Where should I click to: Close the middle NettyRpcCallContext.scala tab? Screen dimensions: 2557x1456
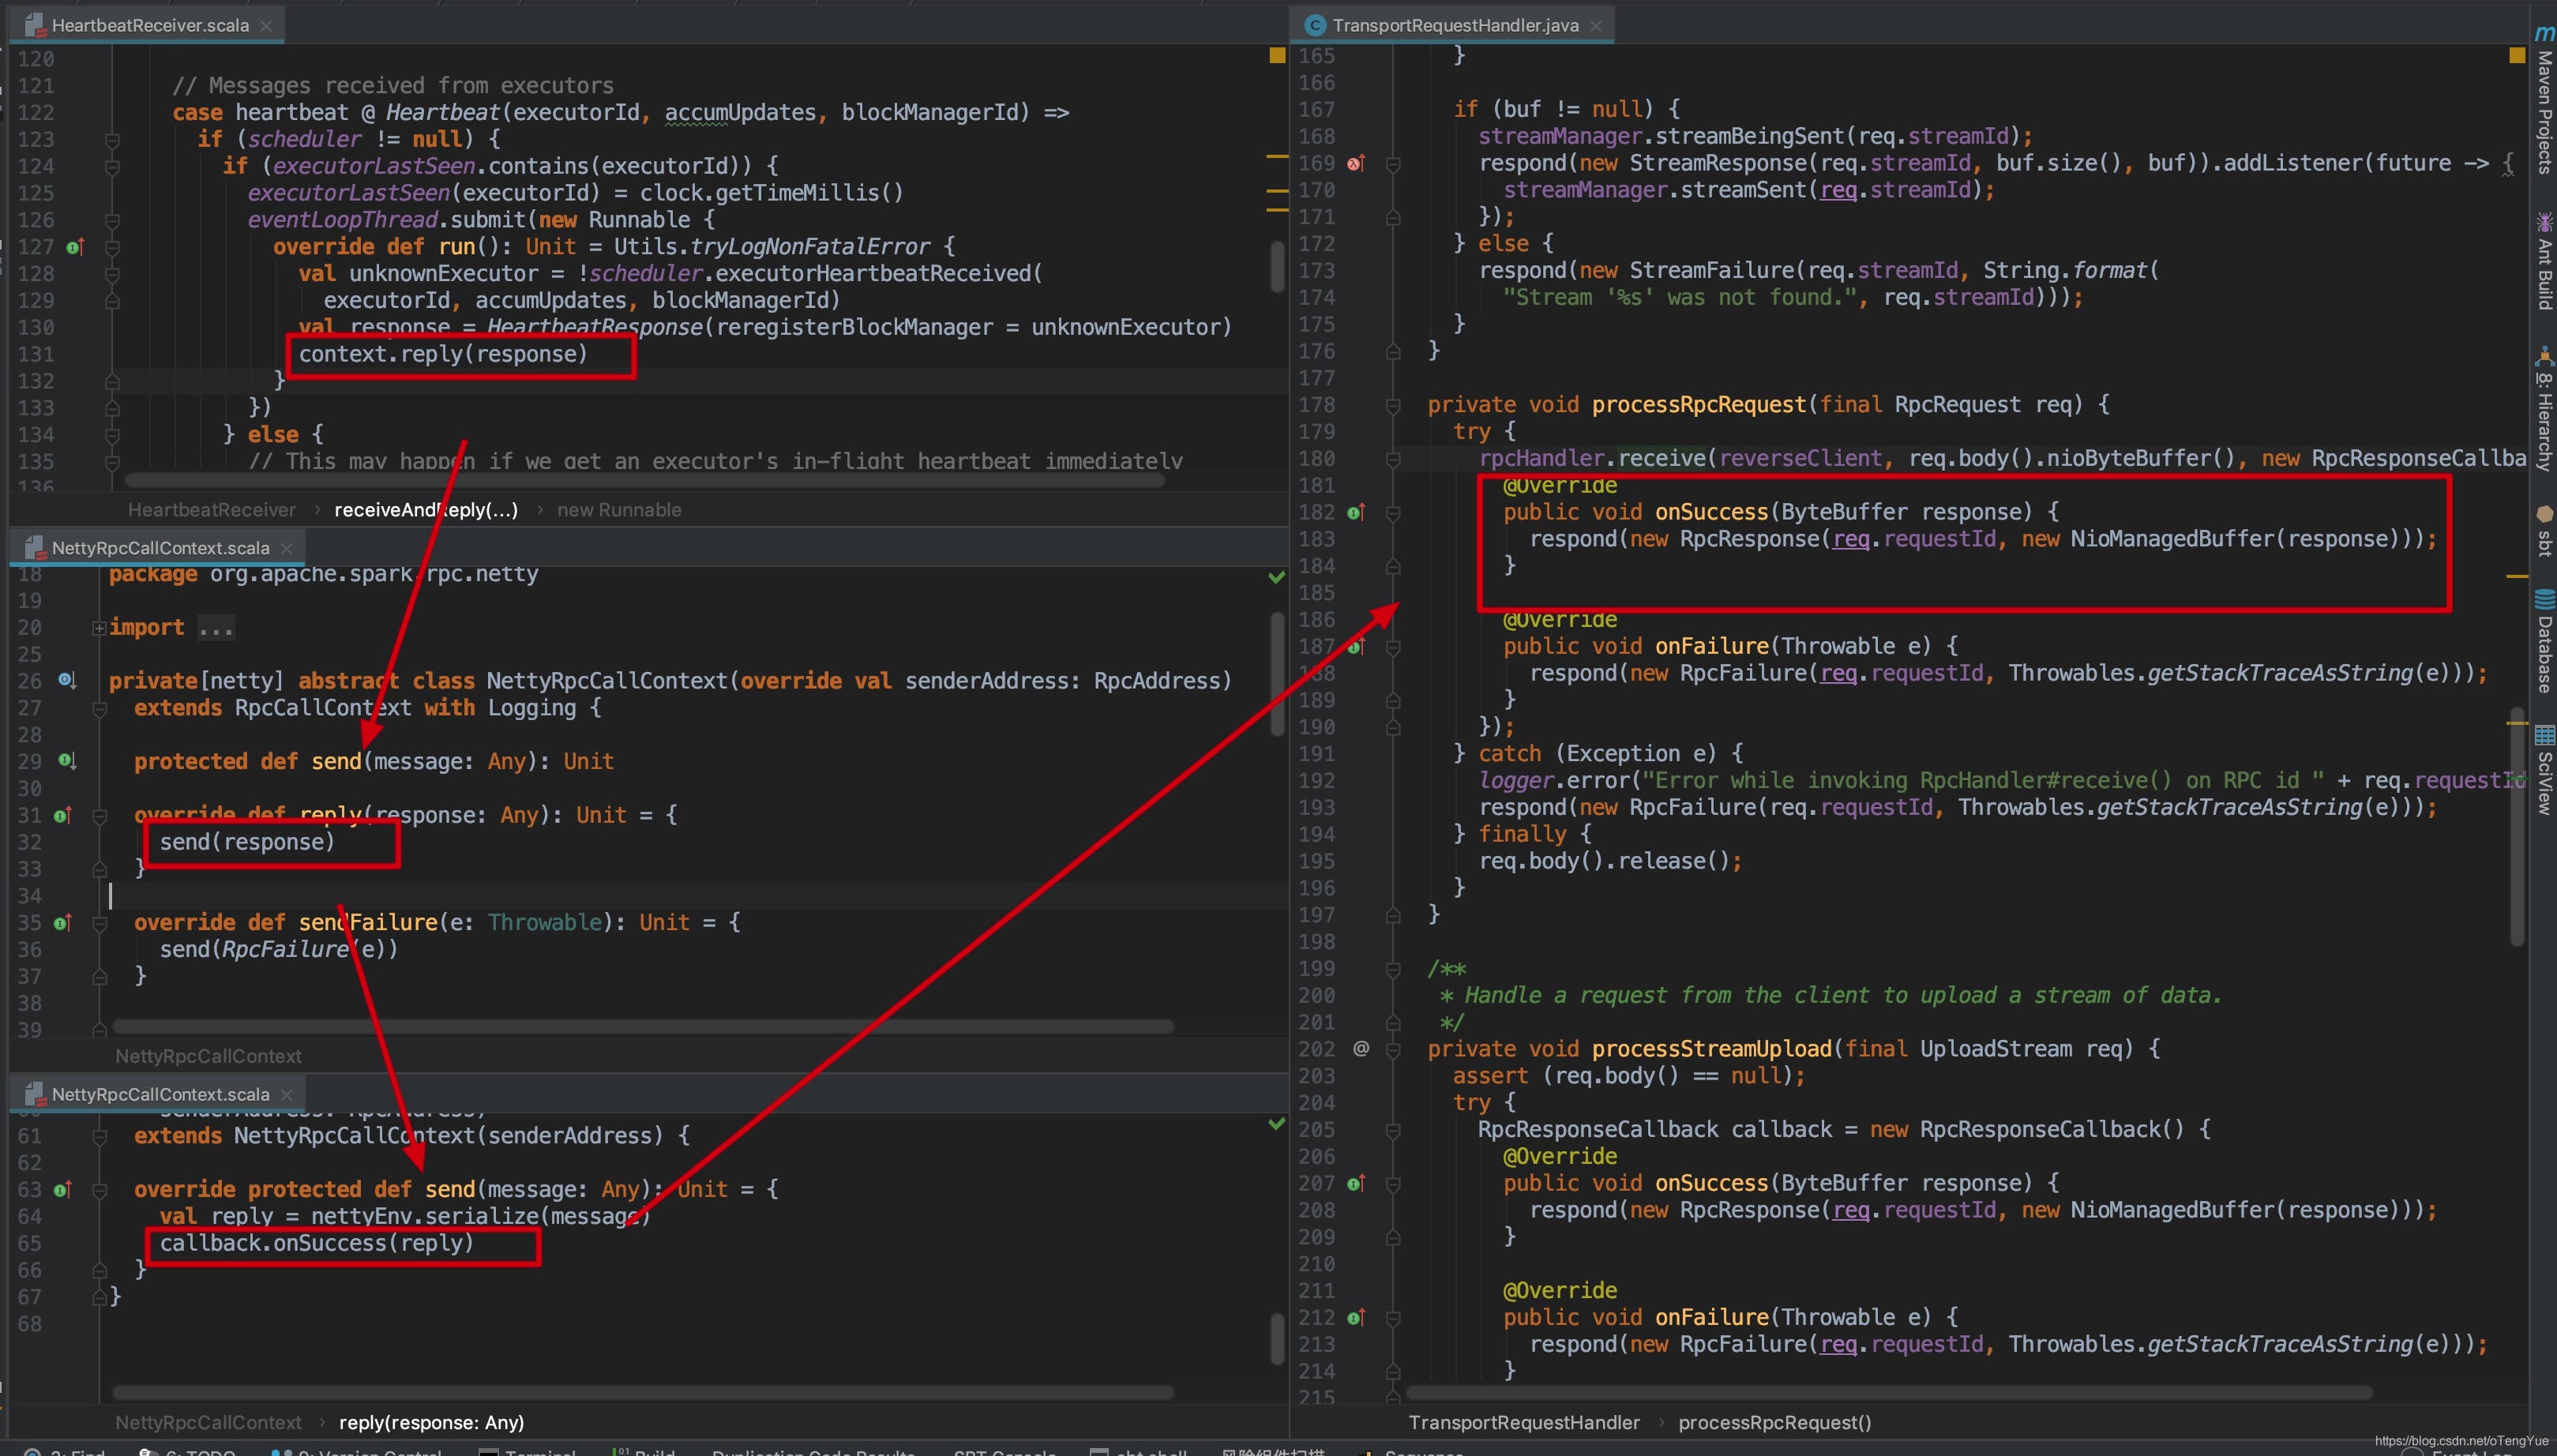pos(287,548)
